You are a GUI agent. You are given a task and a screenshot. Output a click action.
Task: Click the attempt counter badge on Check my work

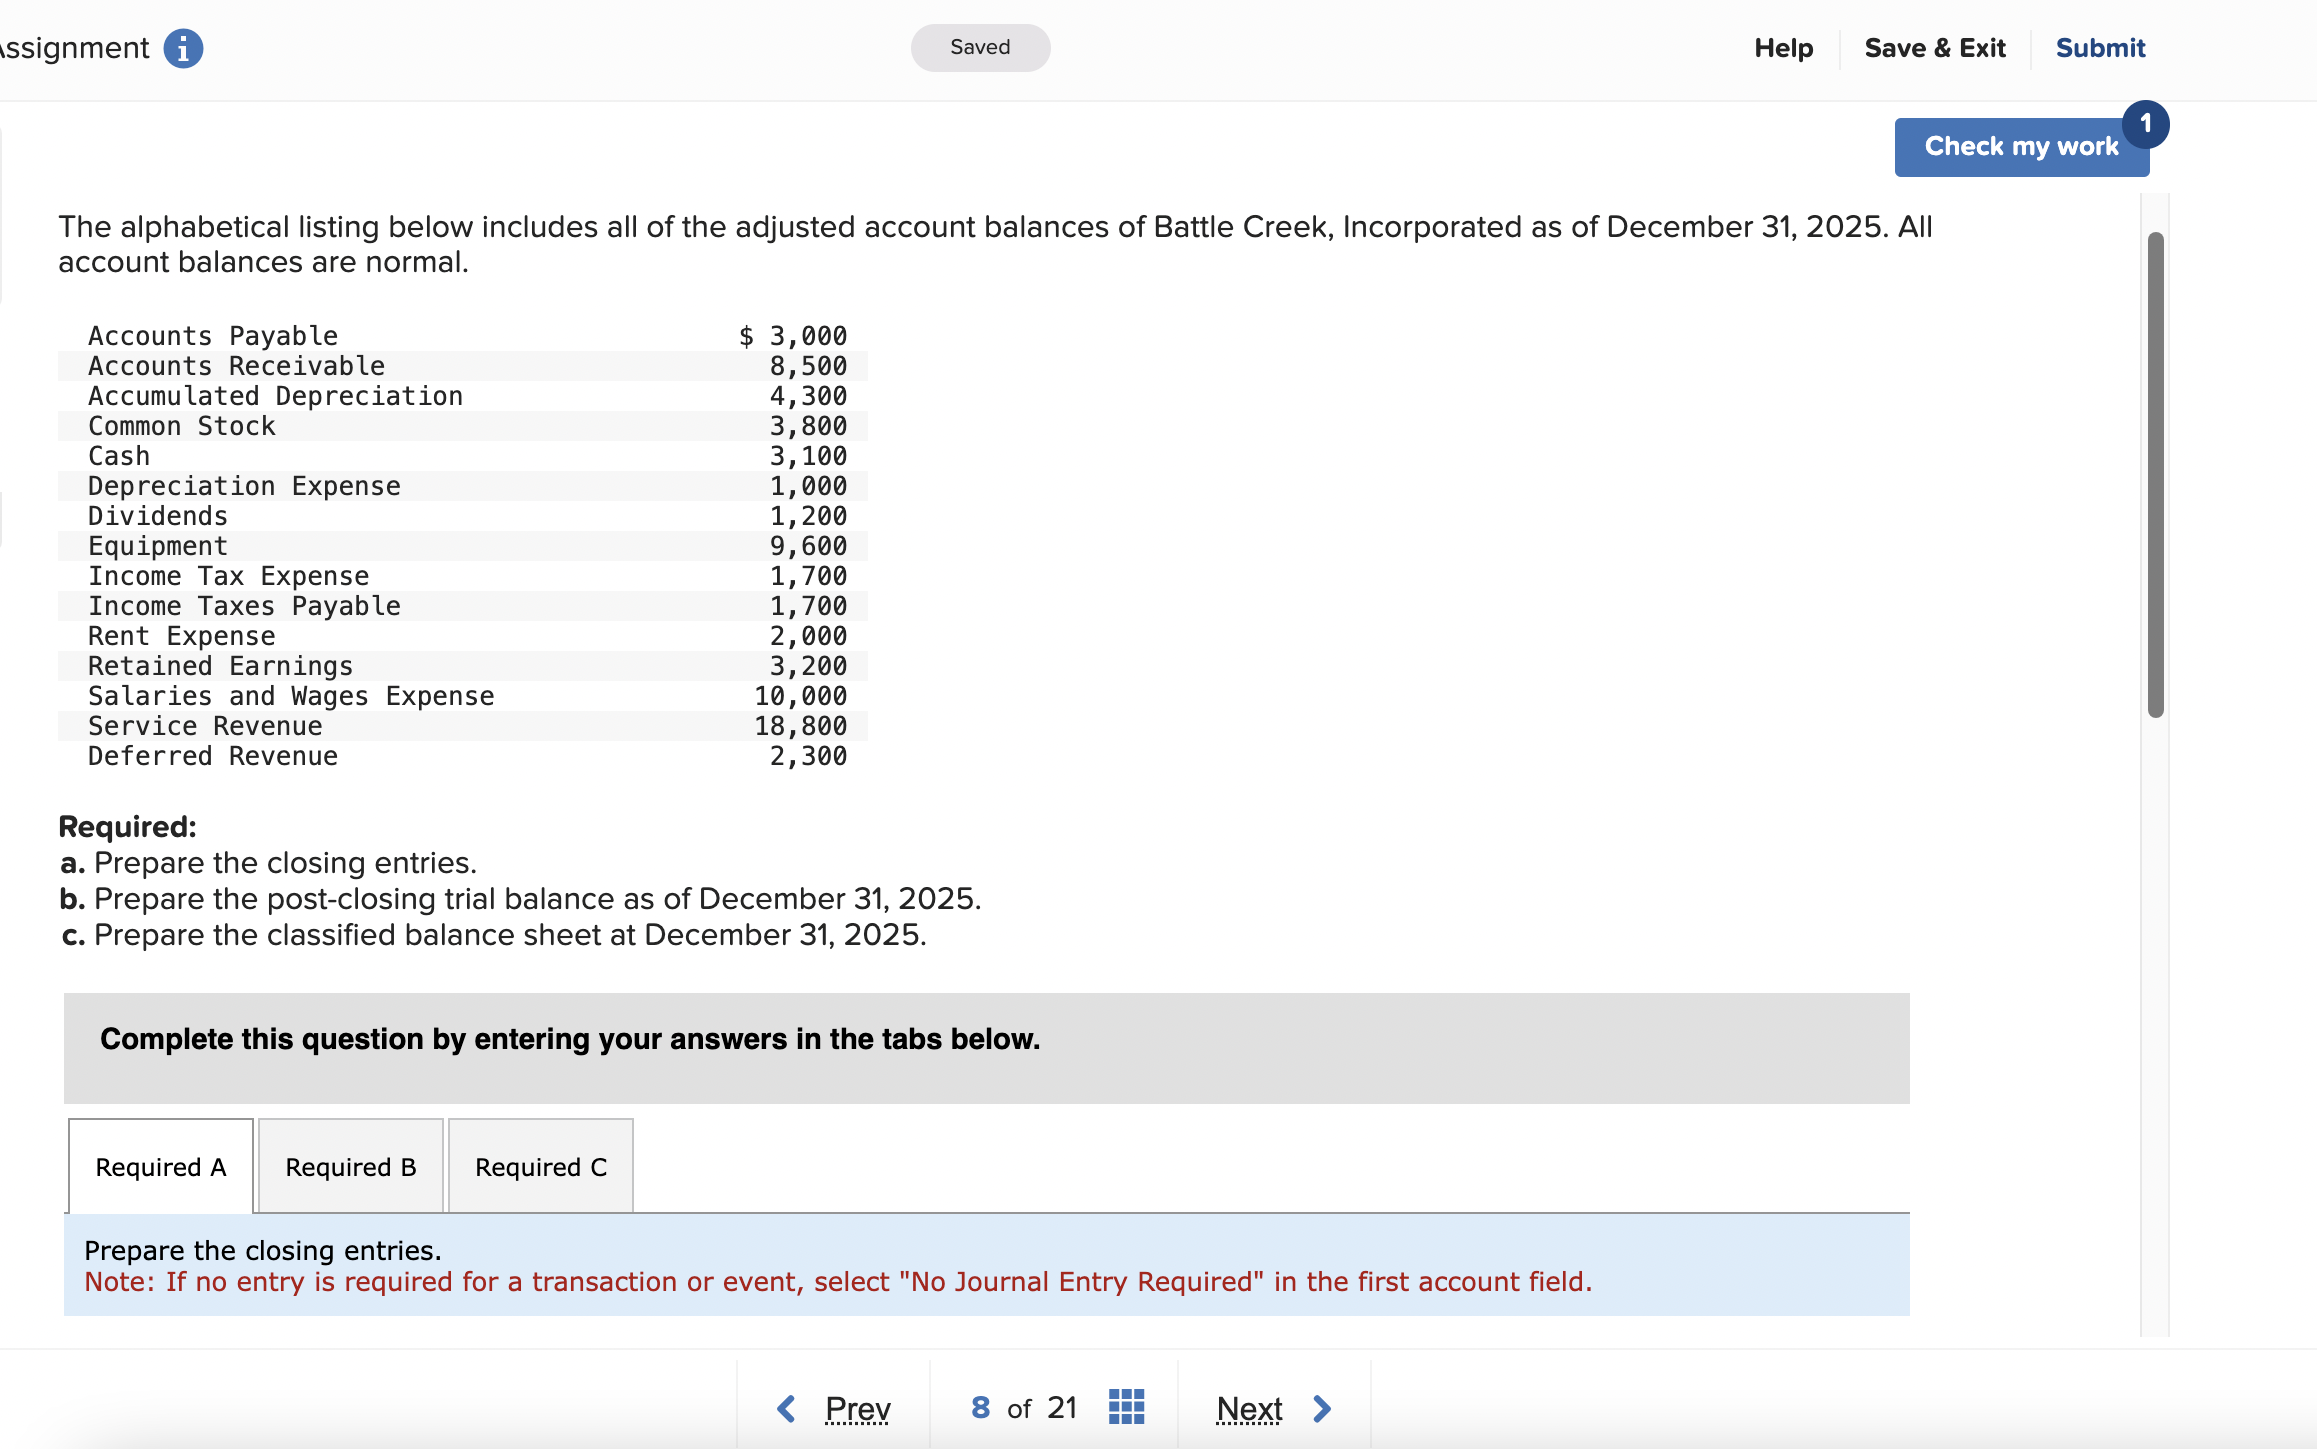click(2146, 122)
